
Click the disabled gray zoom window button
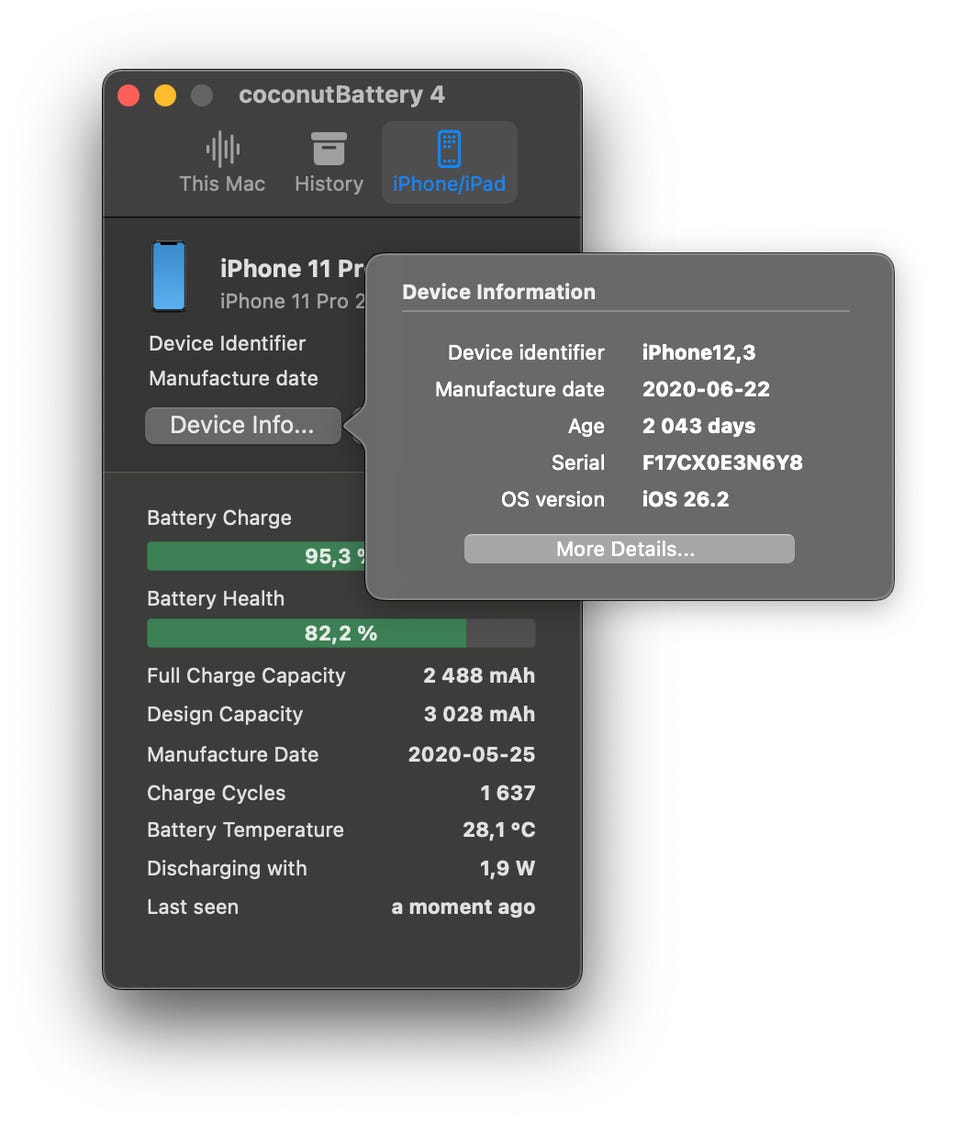[202, 95]
